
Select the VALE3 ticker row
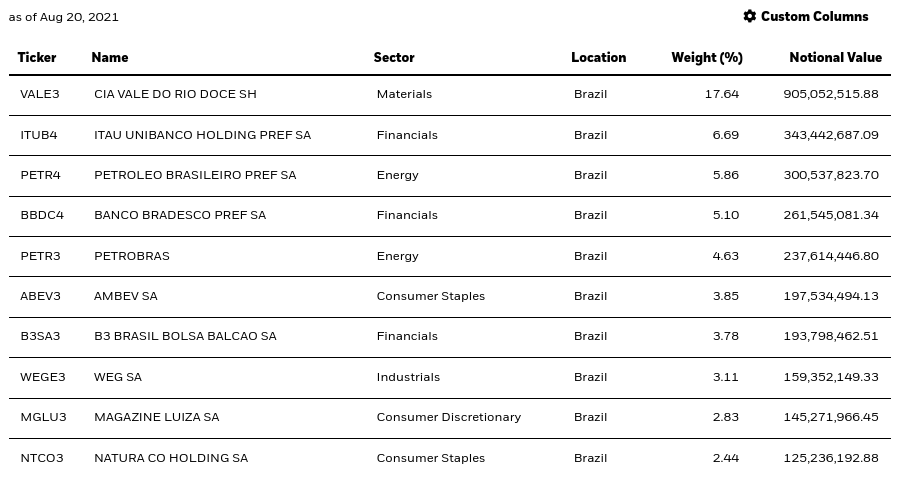(x=449, y=95)
